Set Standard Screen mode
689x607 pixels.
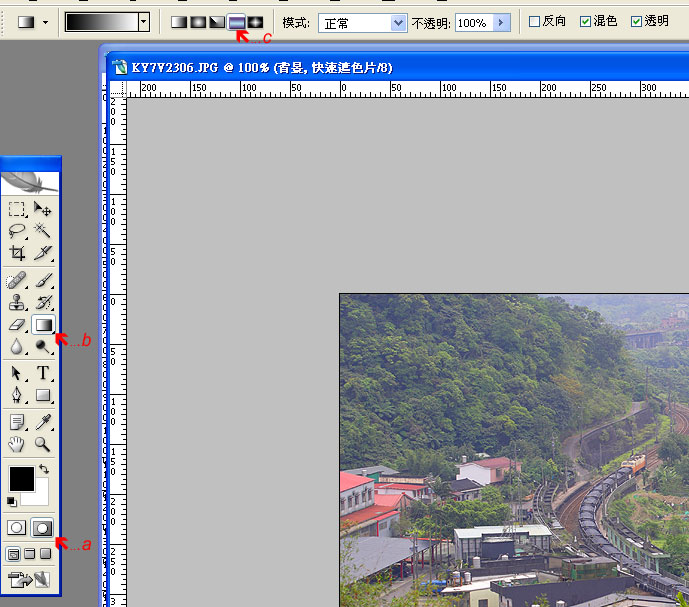coord(13,554)
